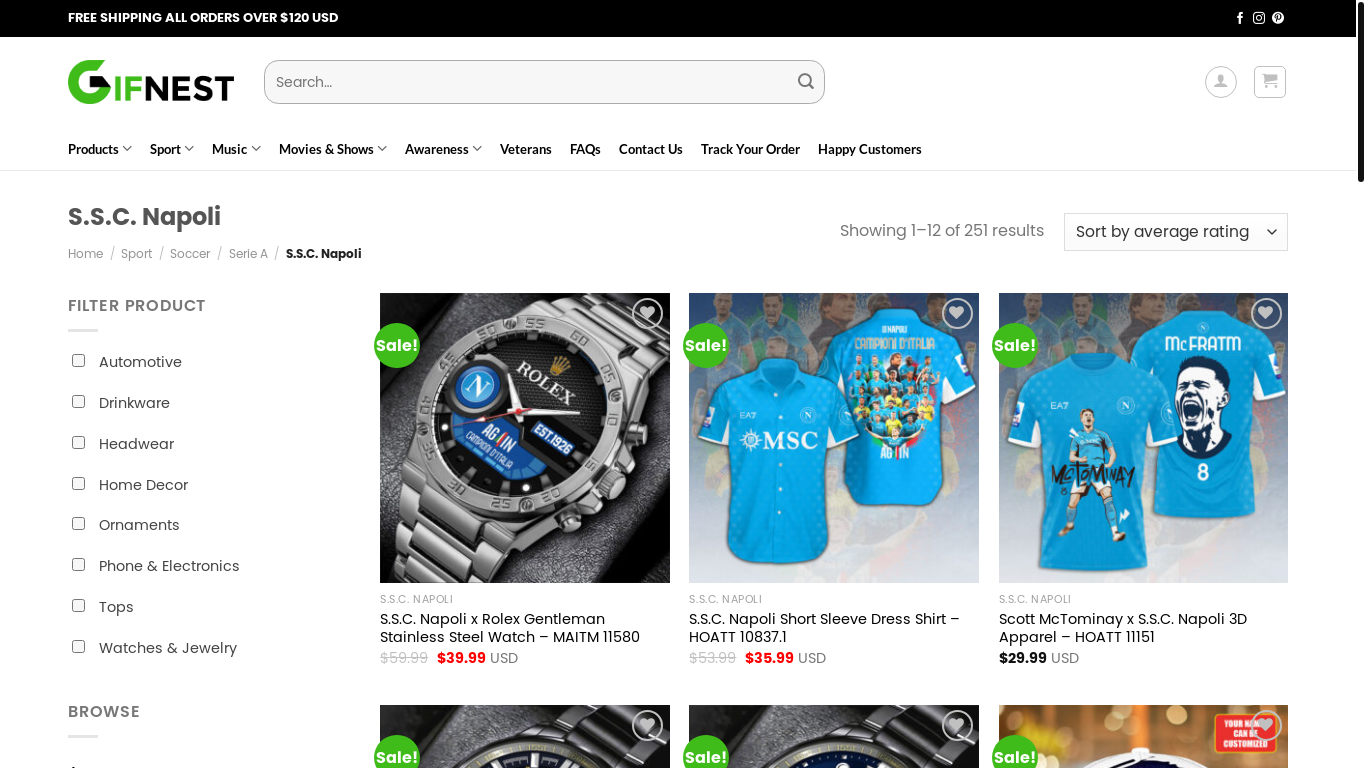Open Track Your Order page
The image size is (1366, 768).
click(750, 149)
